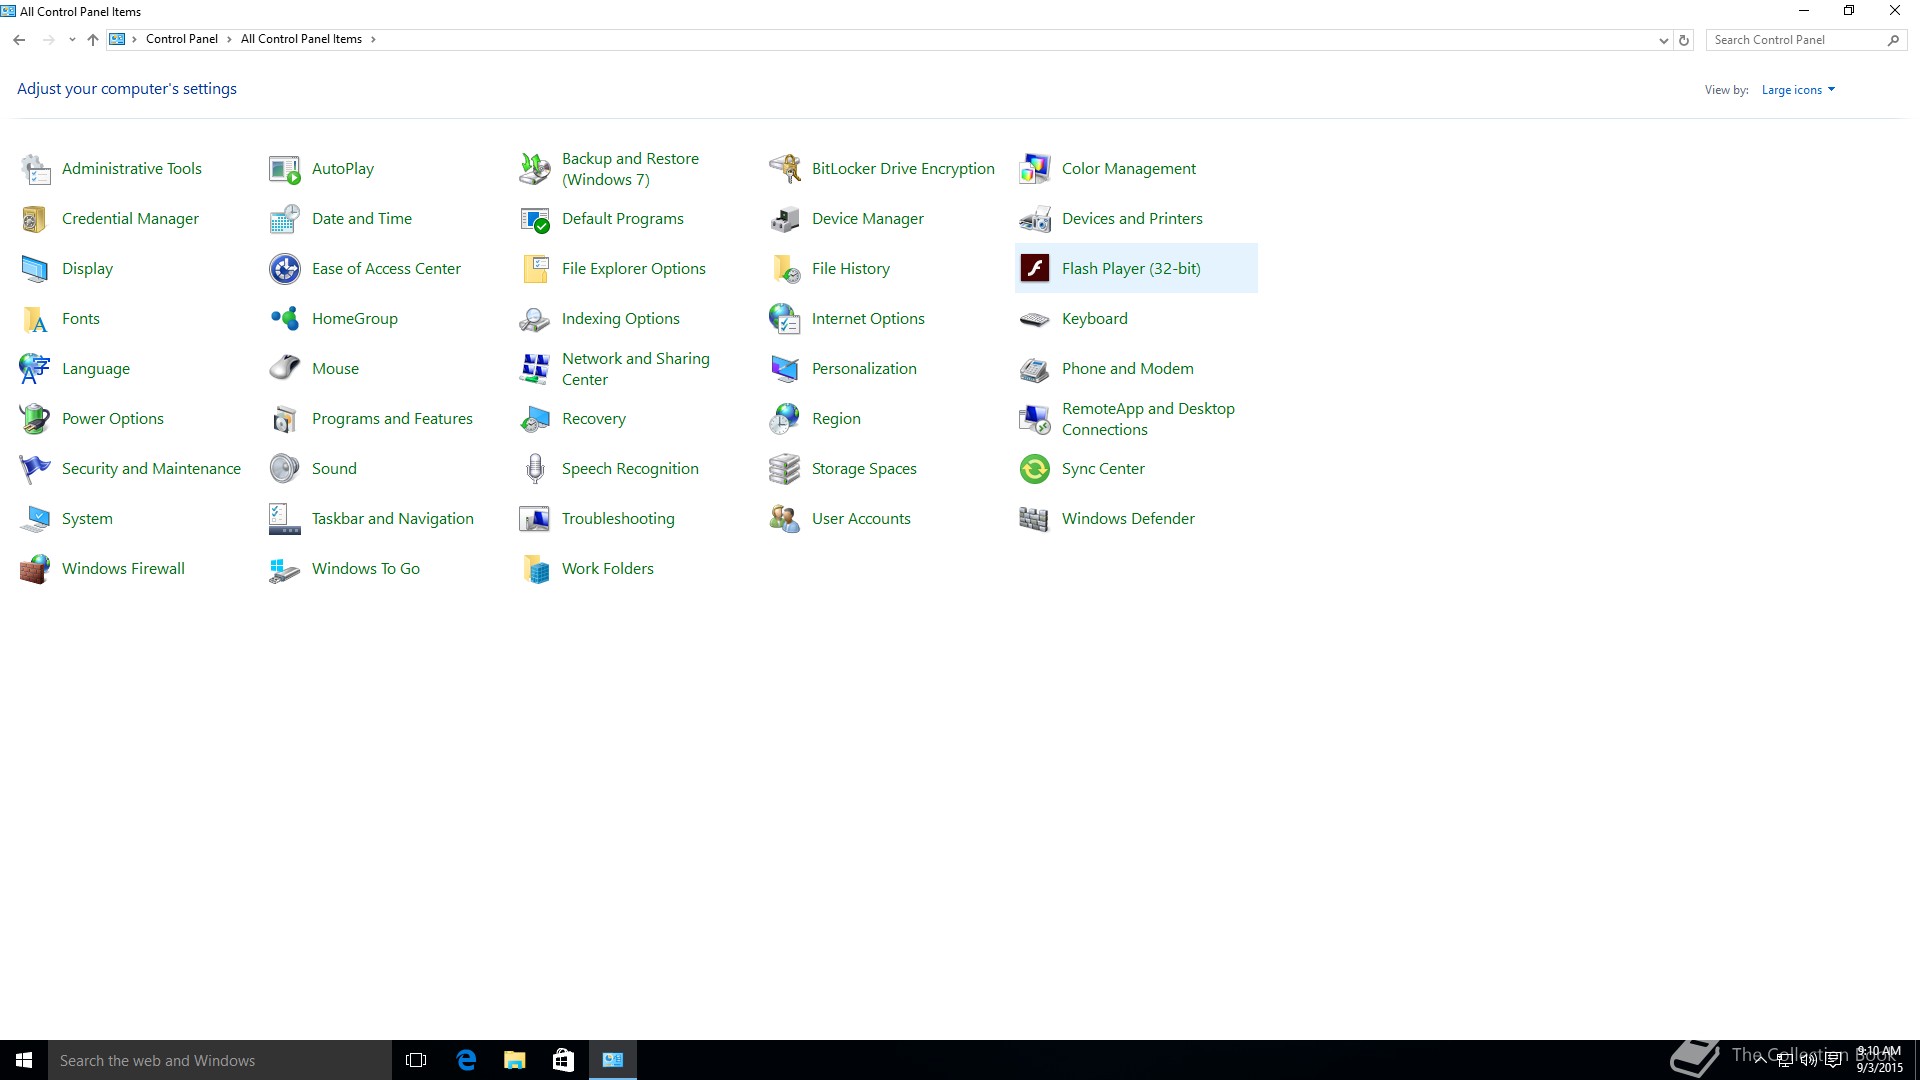Viewport: 1920px width, 1080px height.
Task: Open the Indexing Options icon
Action: click(535, 319)
